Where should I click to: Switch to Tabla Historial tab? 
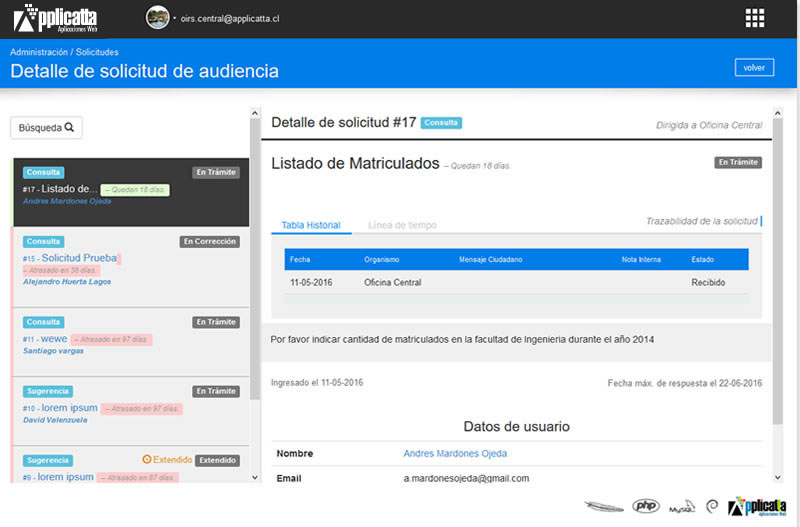tap(311, 225)
